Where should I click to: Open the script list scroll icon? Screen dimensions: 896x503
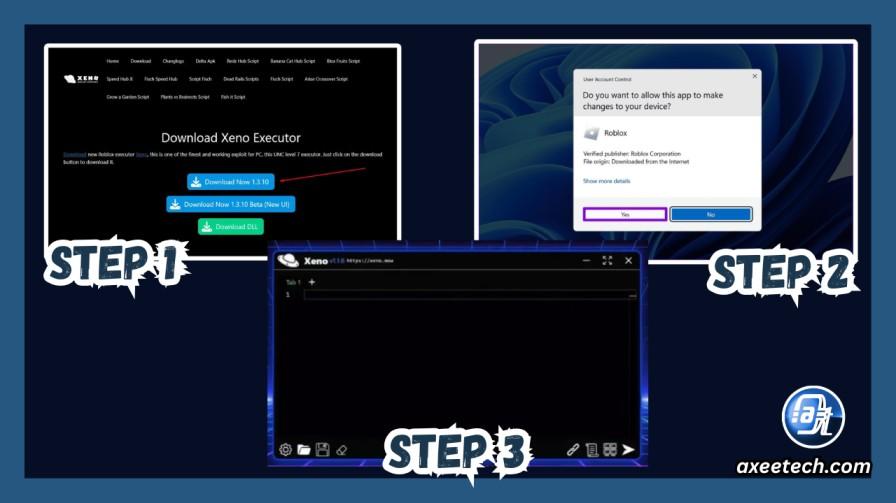pos(592,450)
